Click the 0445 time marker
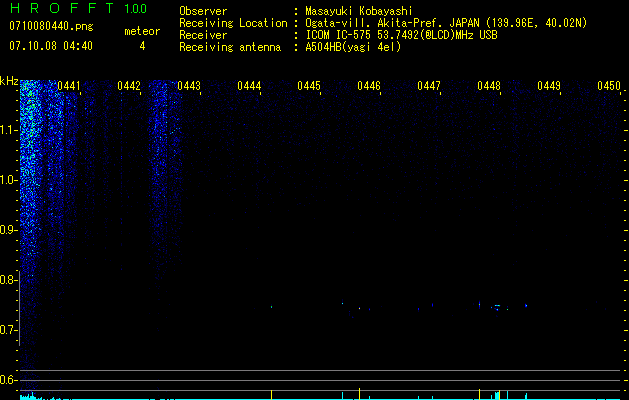Screen dimensions: 629x400 [x=308, y=86]
